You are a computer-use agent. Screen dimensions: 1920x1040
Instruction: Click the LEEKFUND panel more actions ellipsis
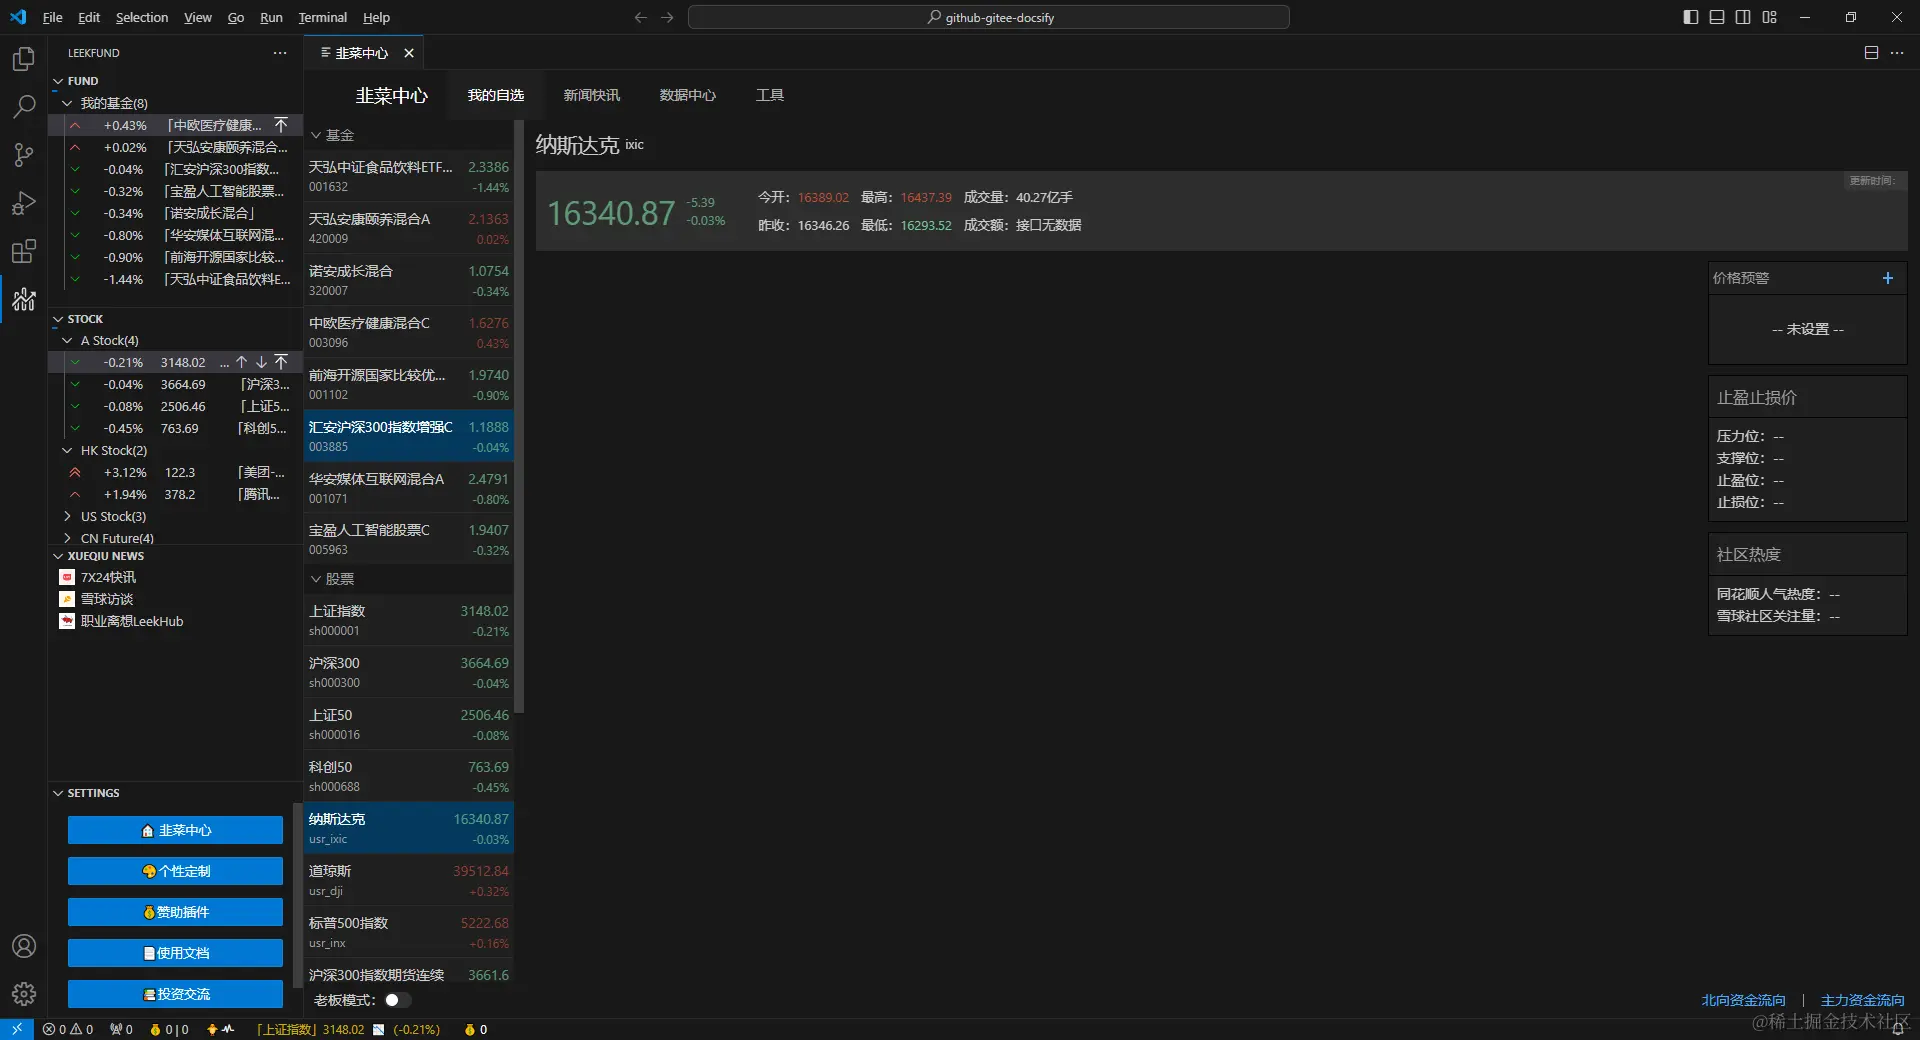(x=280, y=53)
